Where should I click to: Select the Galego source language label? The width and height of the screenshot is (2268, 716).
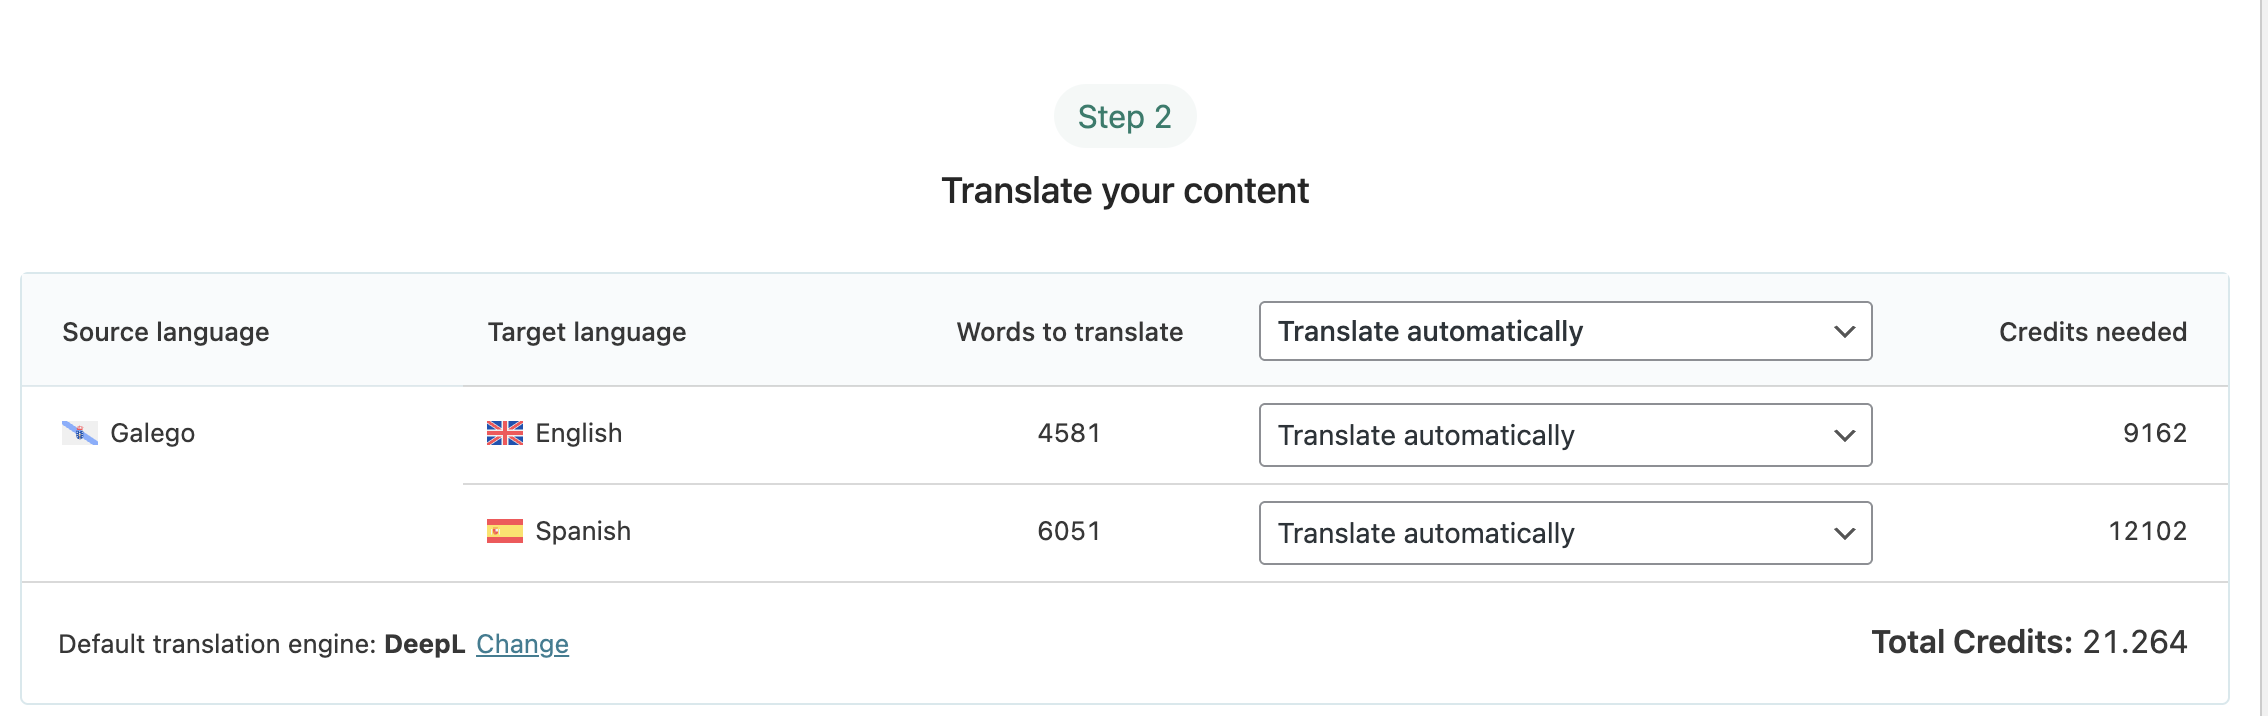click(x=153, y=433)
